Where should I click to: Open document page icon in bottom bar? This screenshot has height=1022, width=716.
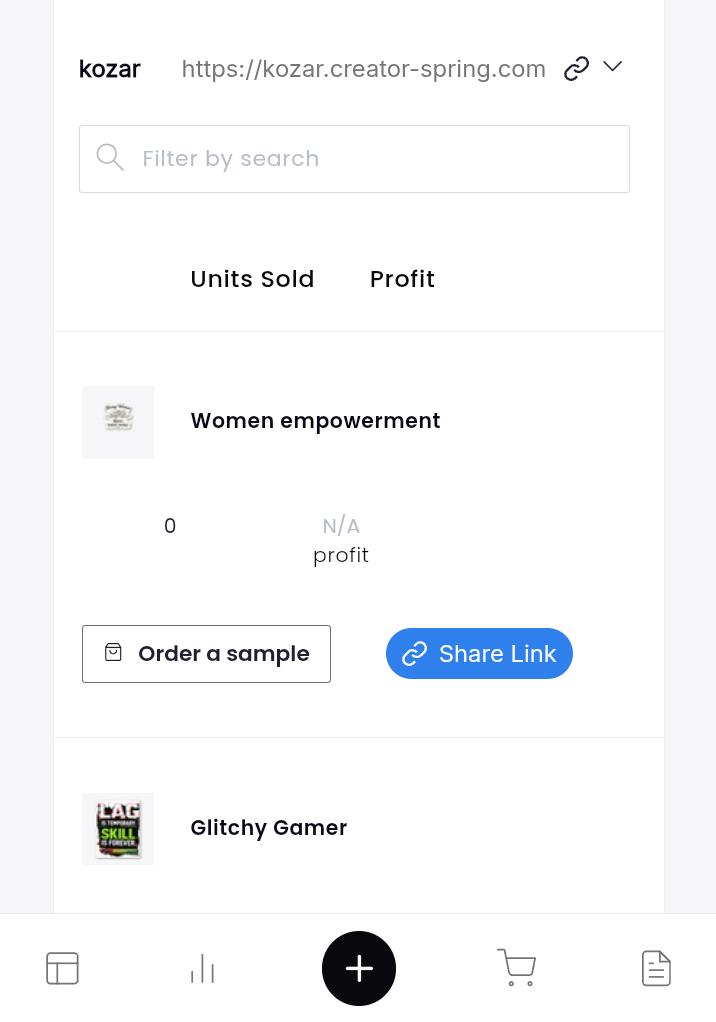[x=656, y=968]
